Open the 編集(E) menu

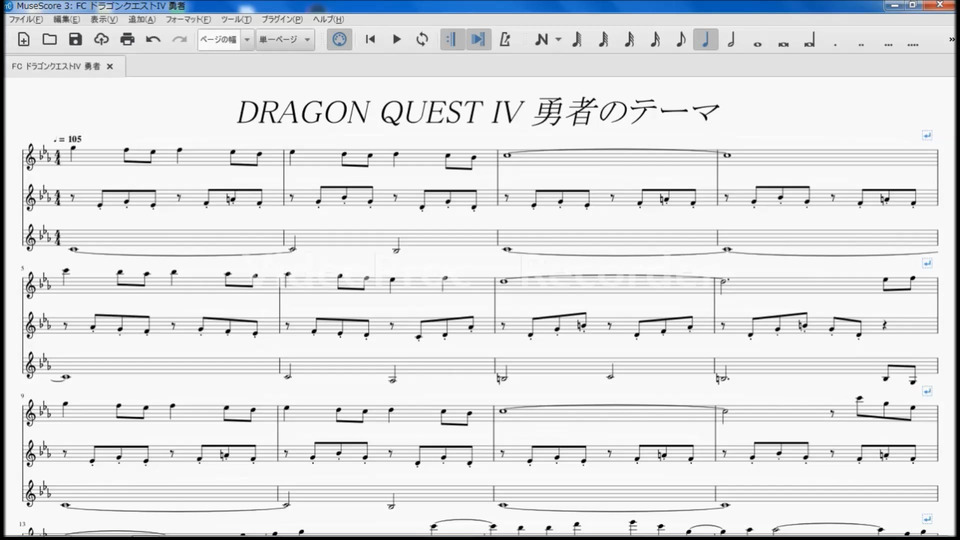(66, 20)
